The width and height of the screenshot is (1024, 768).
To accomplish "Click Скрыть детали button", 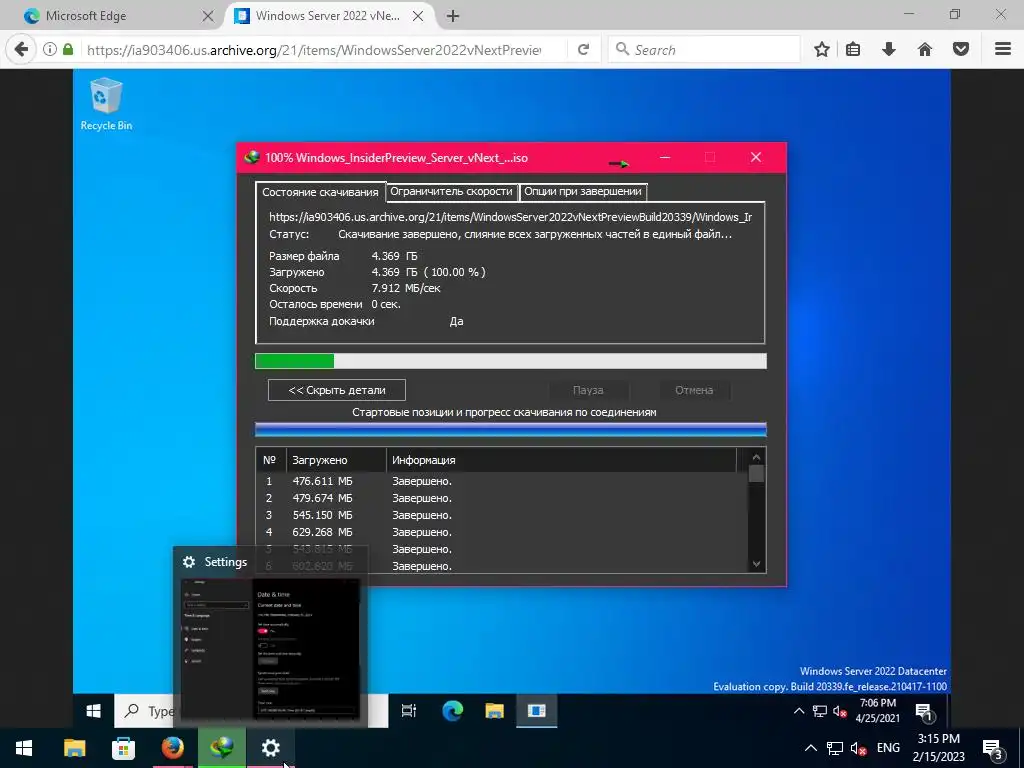I will (x=336, y=390).
